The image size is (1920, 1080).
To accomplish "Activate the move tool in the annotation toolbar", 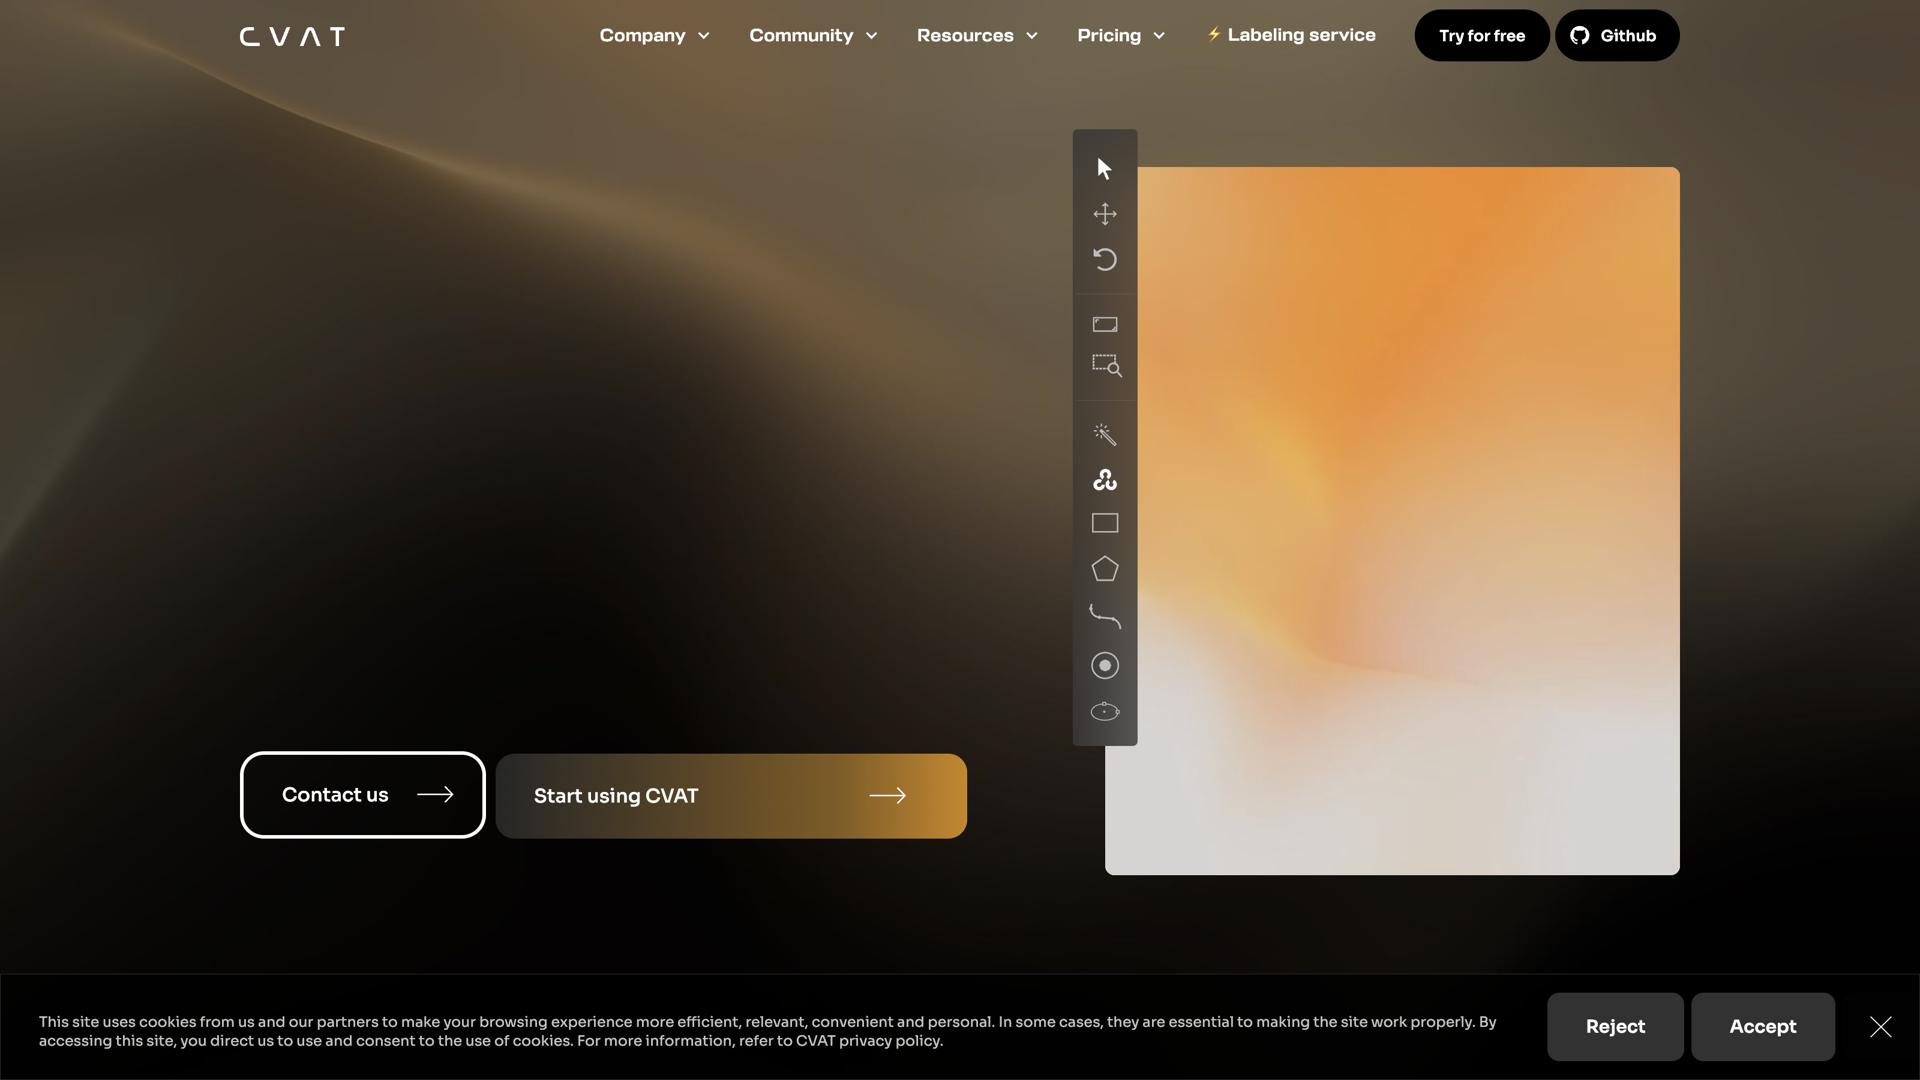I will coord(1104,213).
